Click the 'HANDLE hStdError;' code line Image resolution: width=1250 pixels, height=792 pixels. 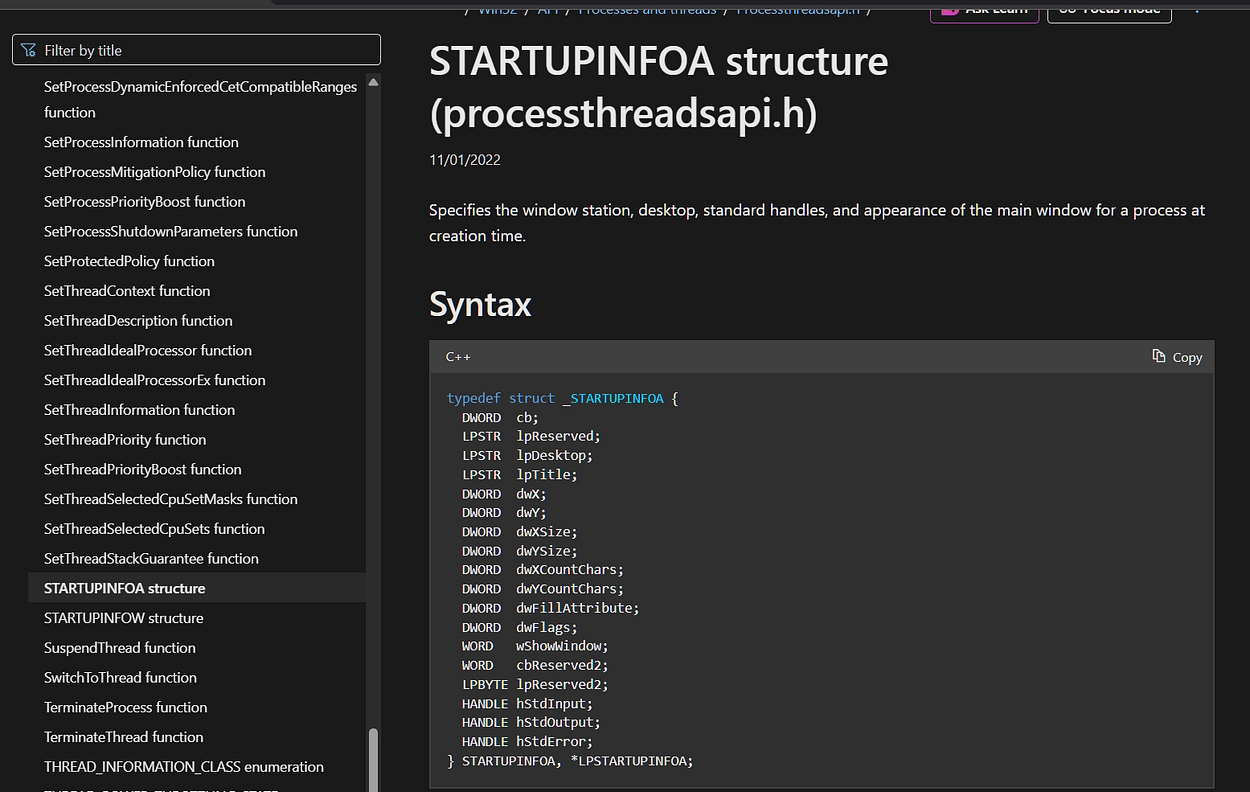527,742
